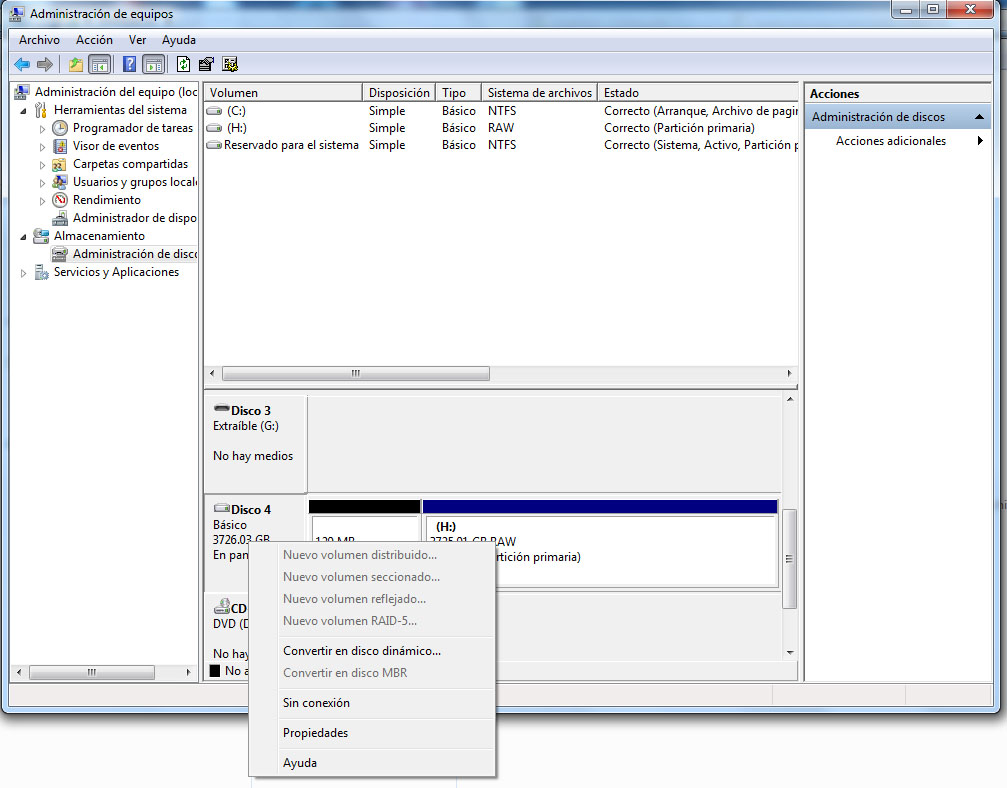This screenshot has height=788, width=1007.
Task: Select Administración de discos tree icon
Action: [x=60, y=254]
